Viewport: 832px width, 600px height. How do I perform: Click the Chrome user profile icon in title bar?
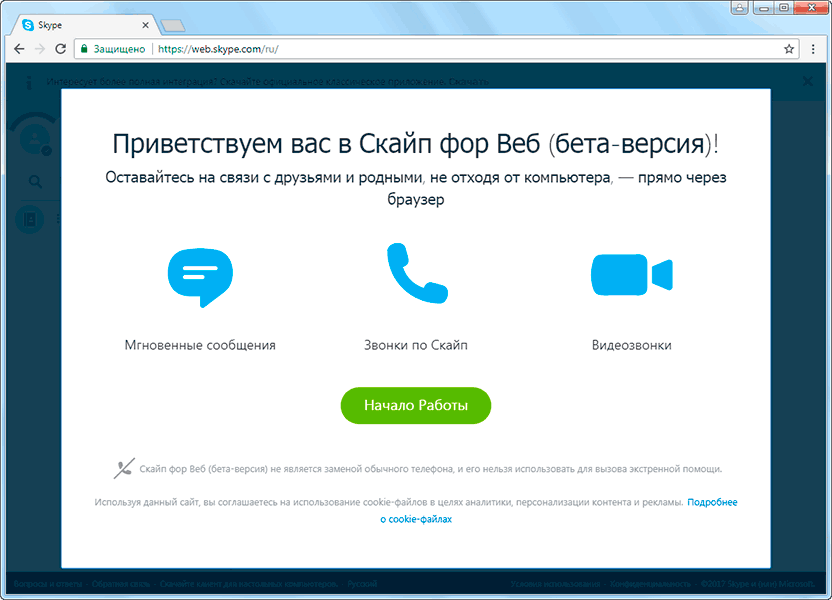[739, 7]
